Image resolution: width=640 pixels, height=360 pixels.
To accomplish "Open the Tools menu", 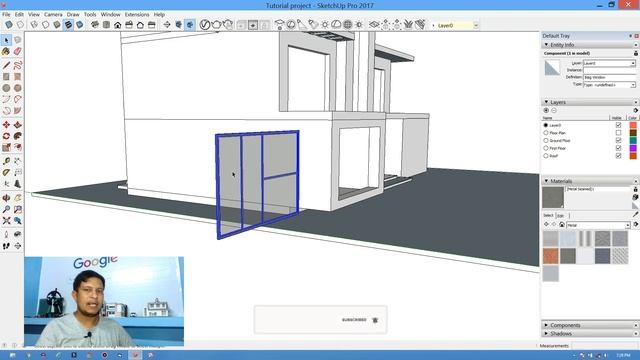I will point(90,14).
